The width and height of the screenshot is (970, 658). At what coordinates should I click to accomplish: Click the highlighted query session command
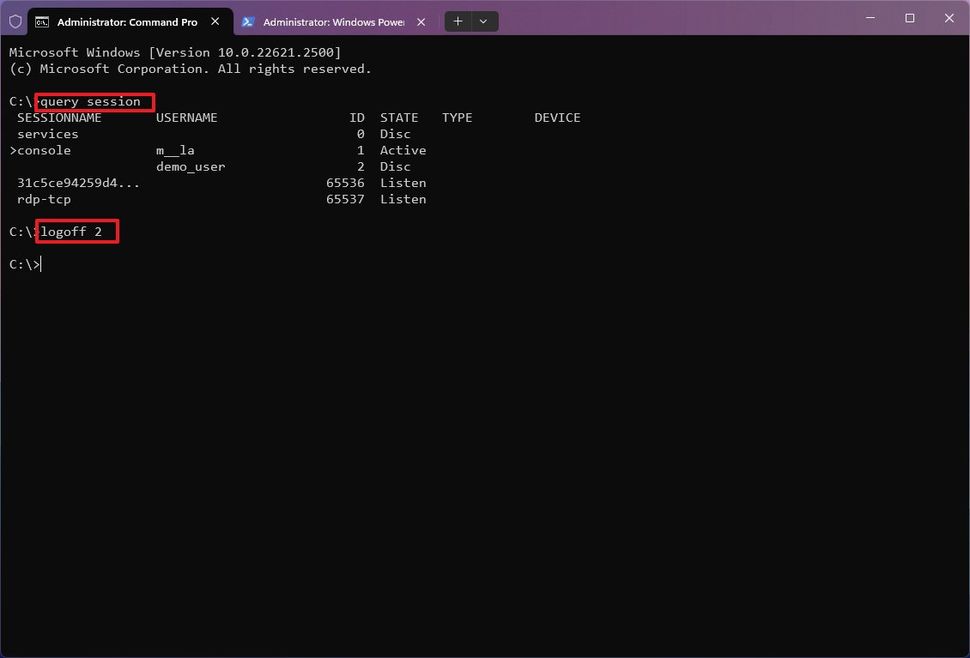point(93,101)
